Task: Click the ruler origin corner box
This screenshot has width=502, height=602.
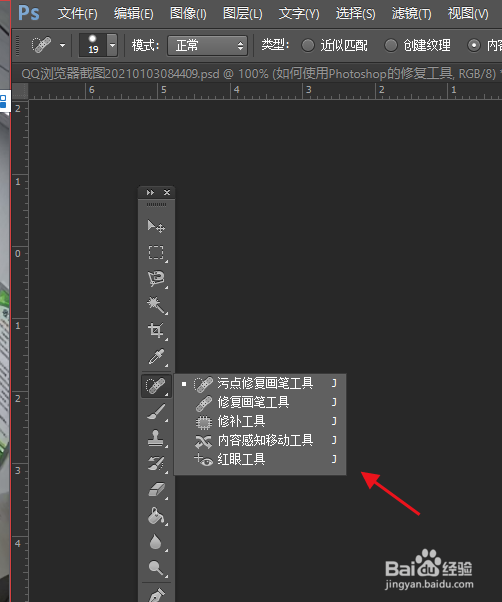Action: pyautogui.click(x=20, y=91)
